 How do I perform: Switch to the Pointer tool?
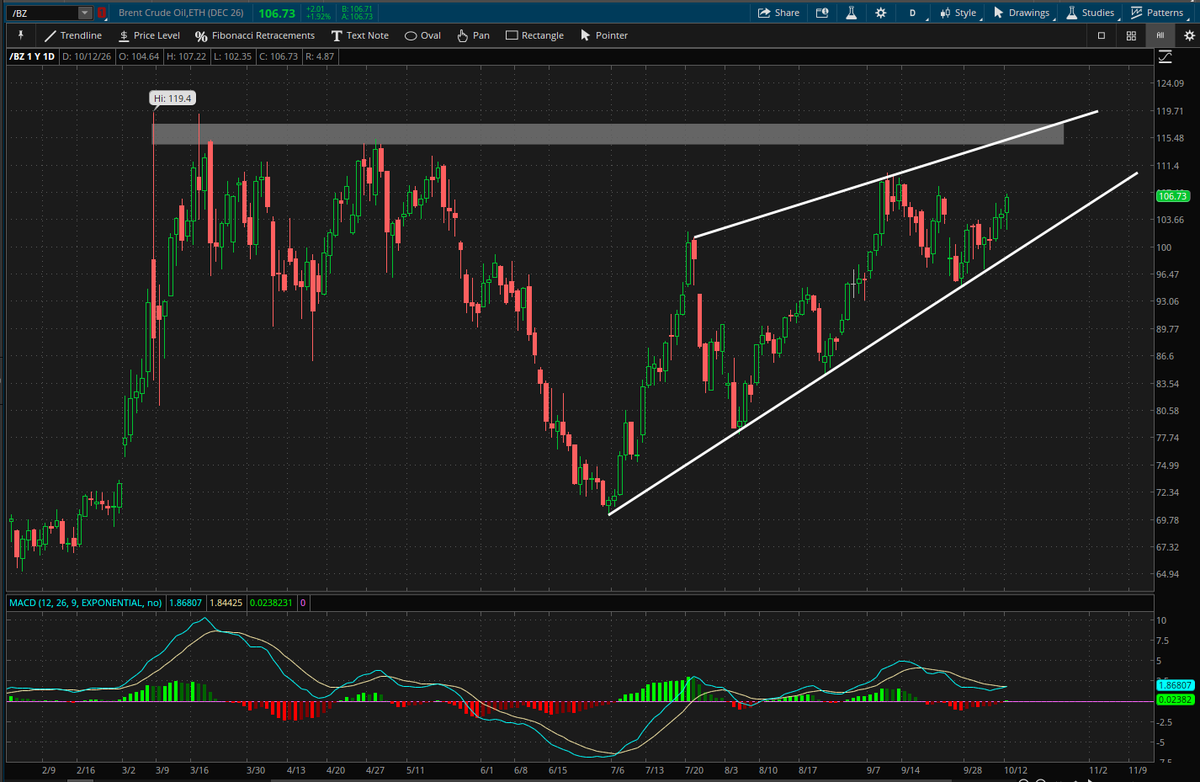[x=604, y=35]
